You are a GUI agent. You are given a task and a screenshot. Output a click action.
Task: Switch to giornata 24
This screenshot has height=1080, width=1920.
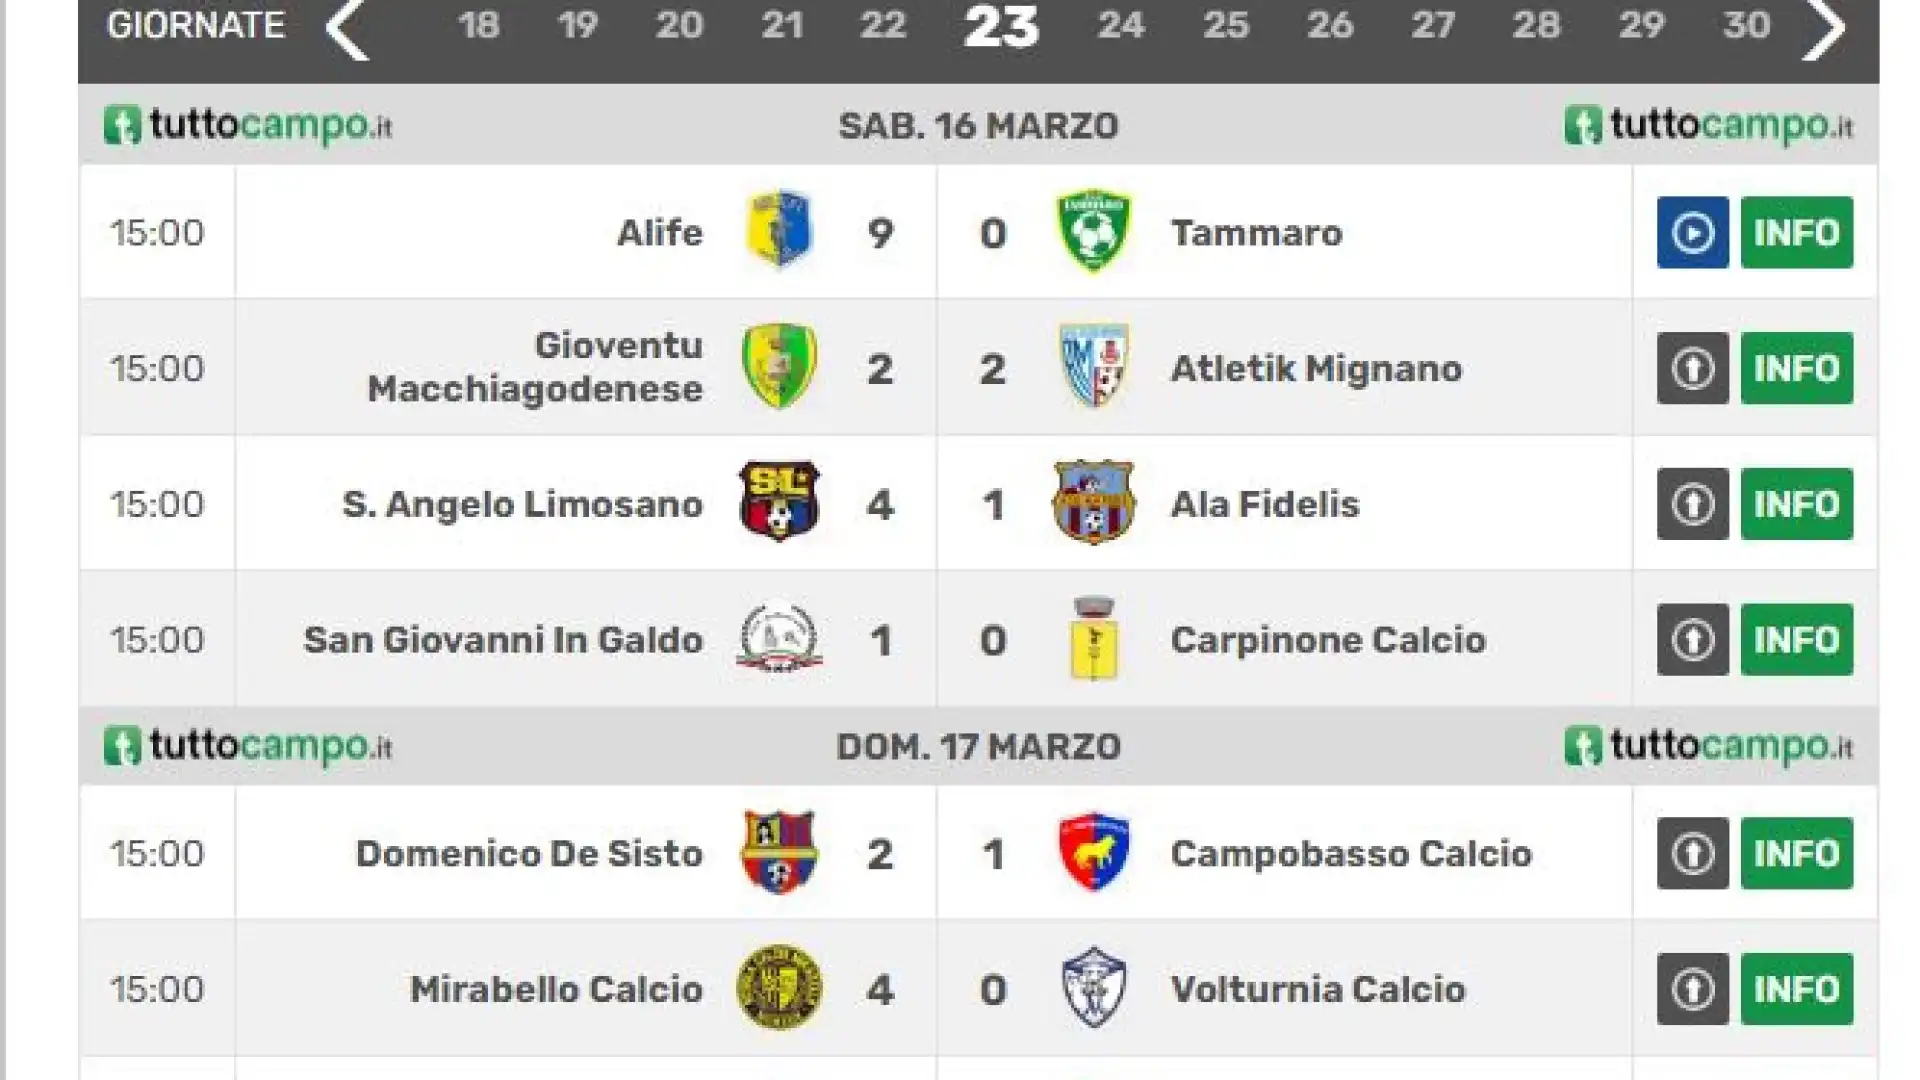(1120, 25)
